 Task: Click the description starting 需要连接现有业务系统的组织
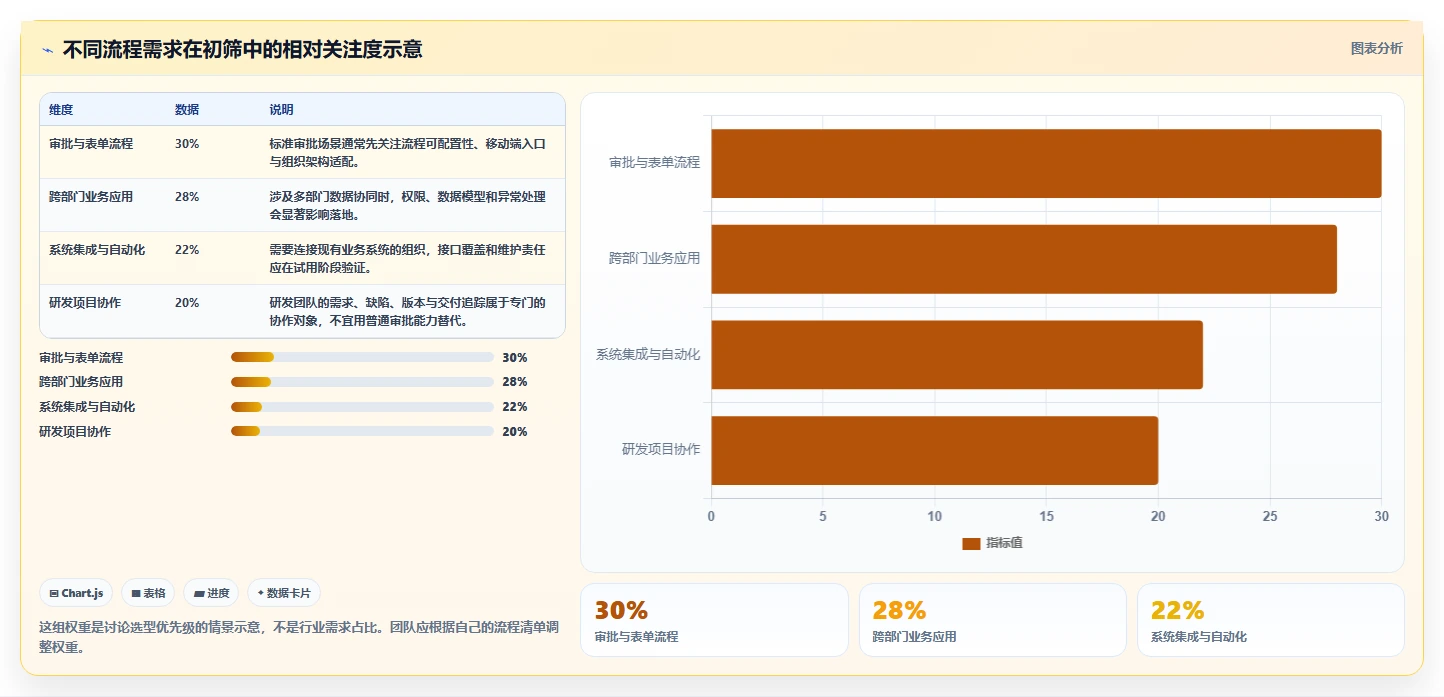407,259
